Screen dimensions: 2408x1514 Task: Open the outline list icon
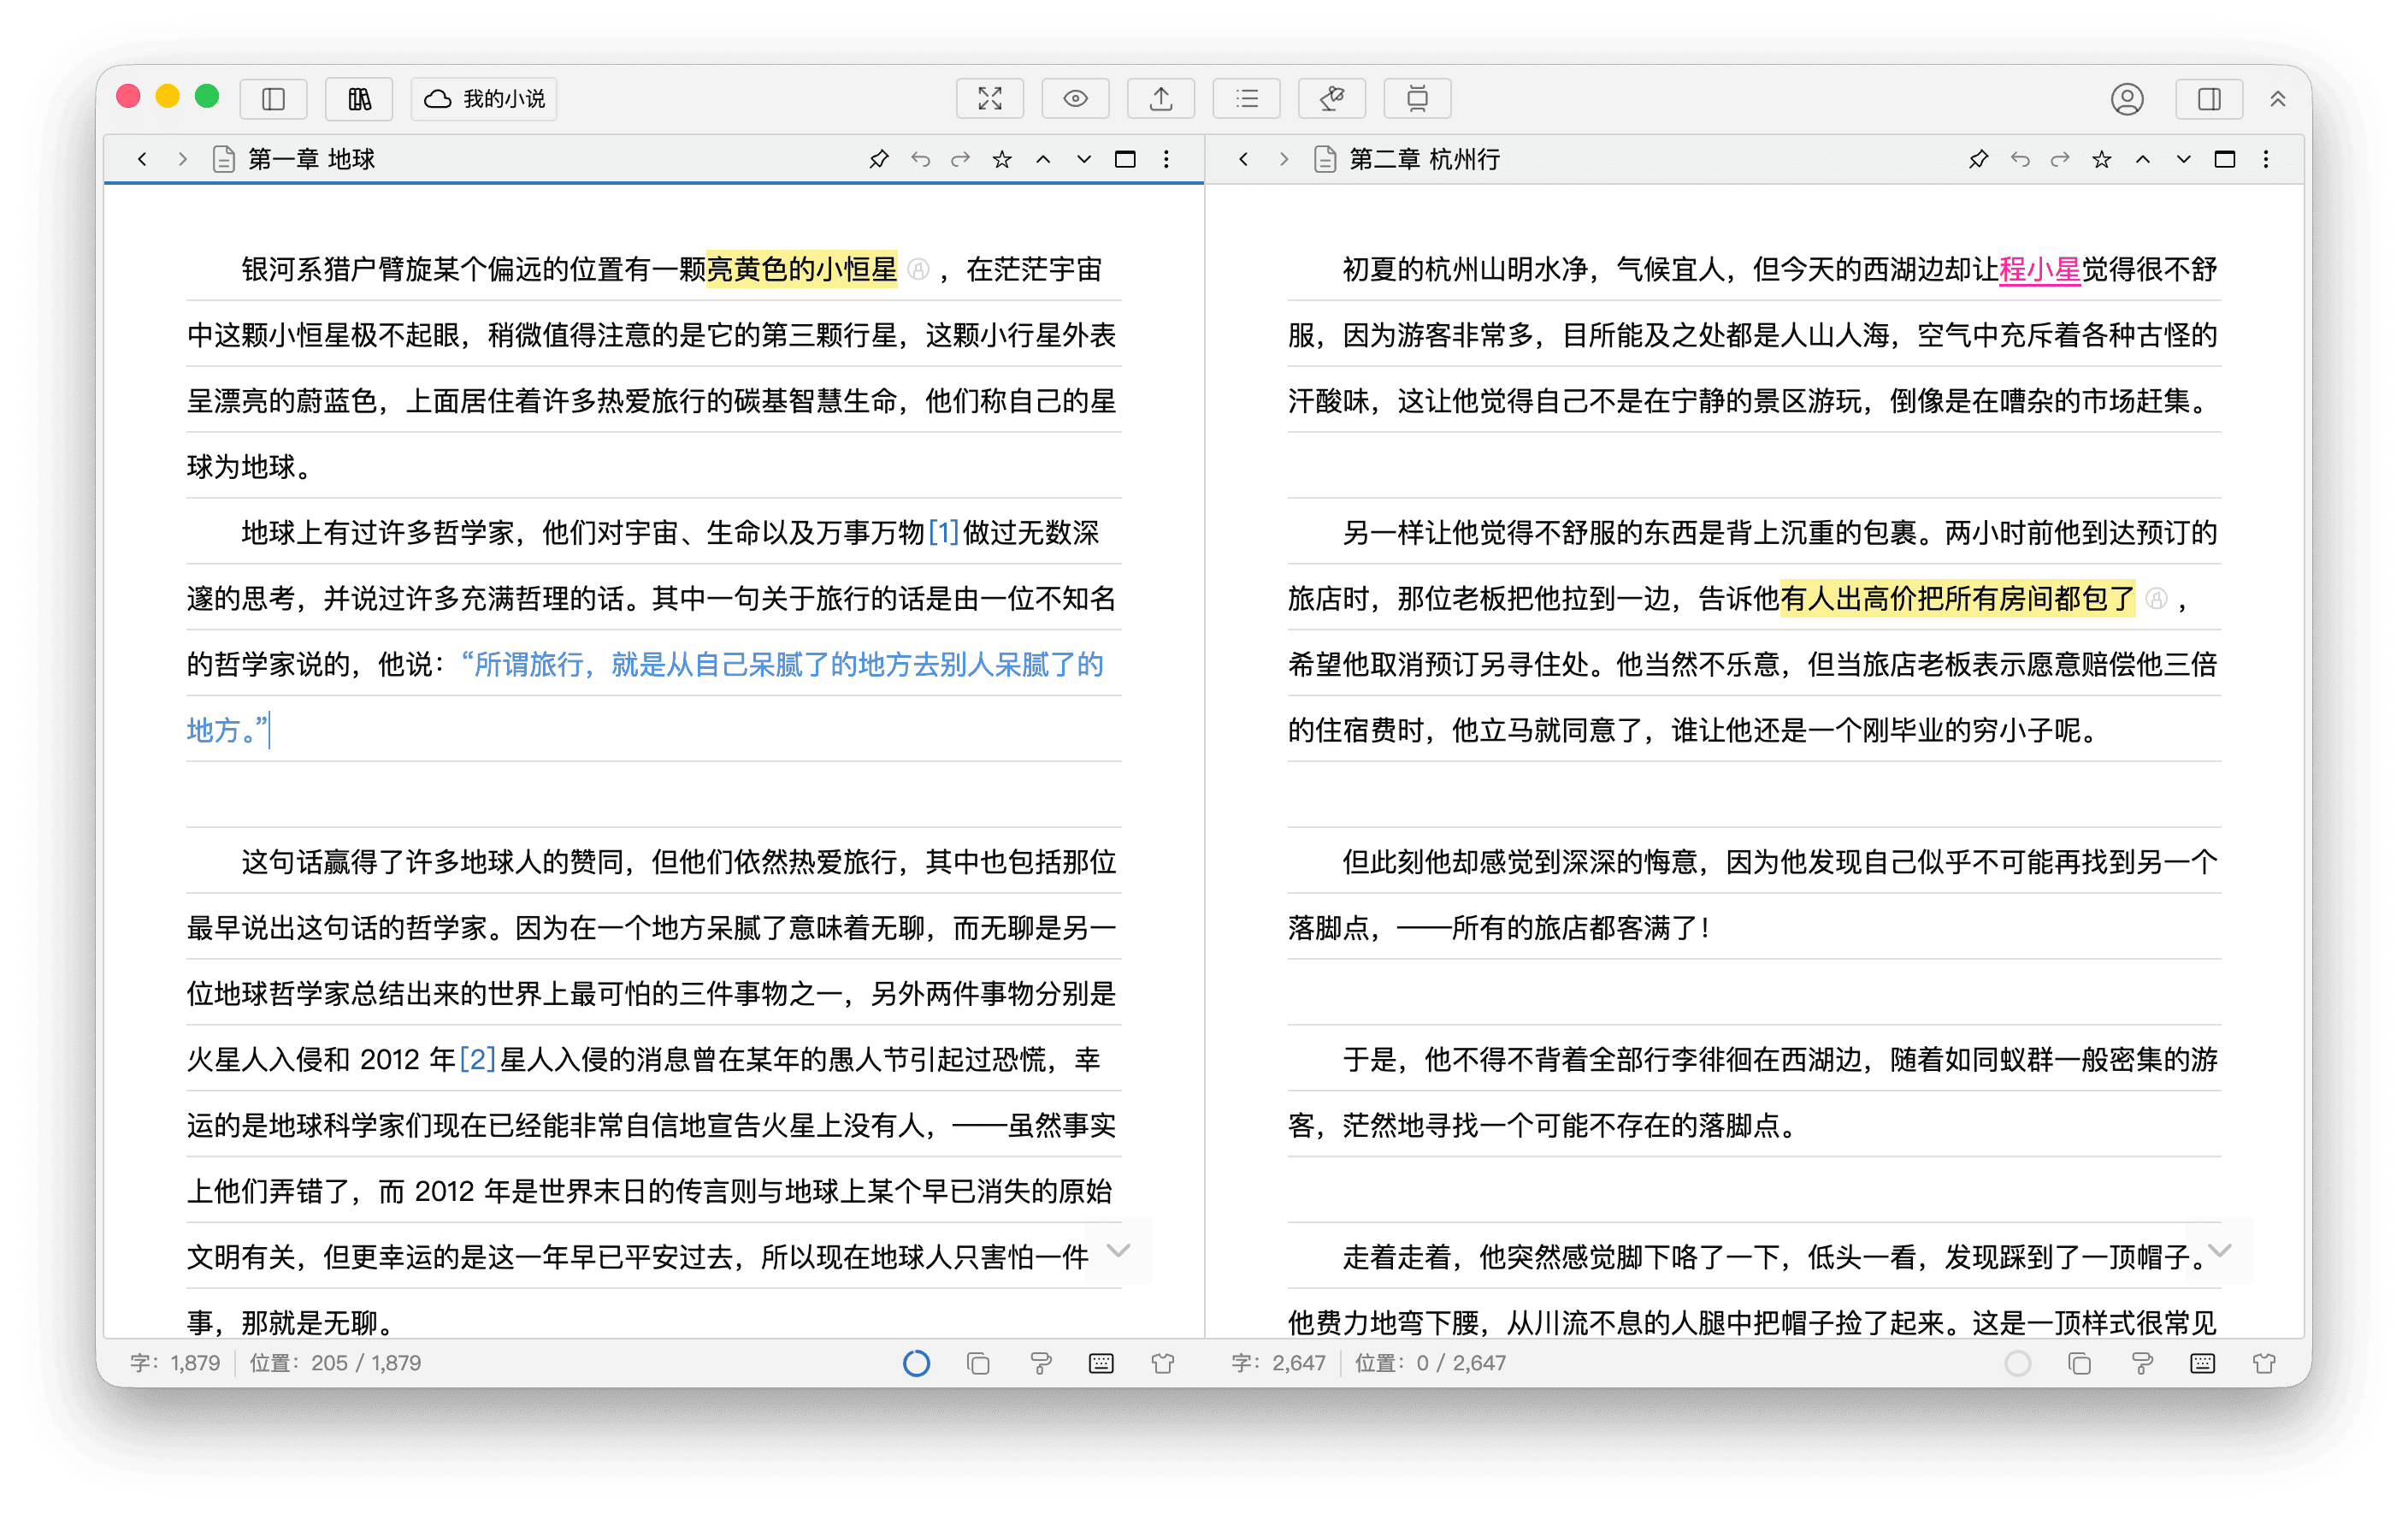pyautogui.click(x=1246, y=98)
